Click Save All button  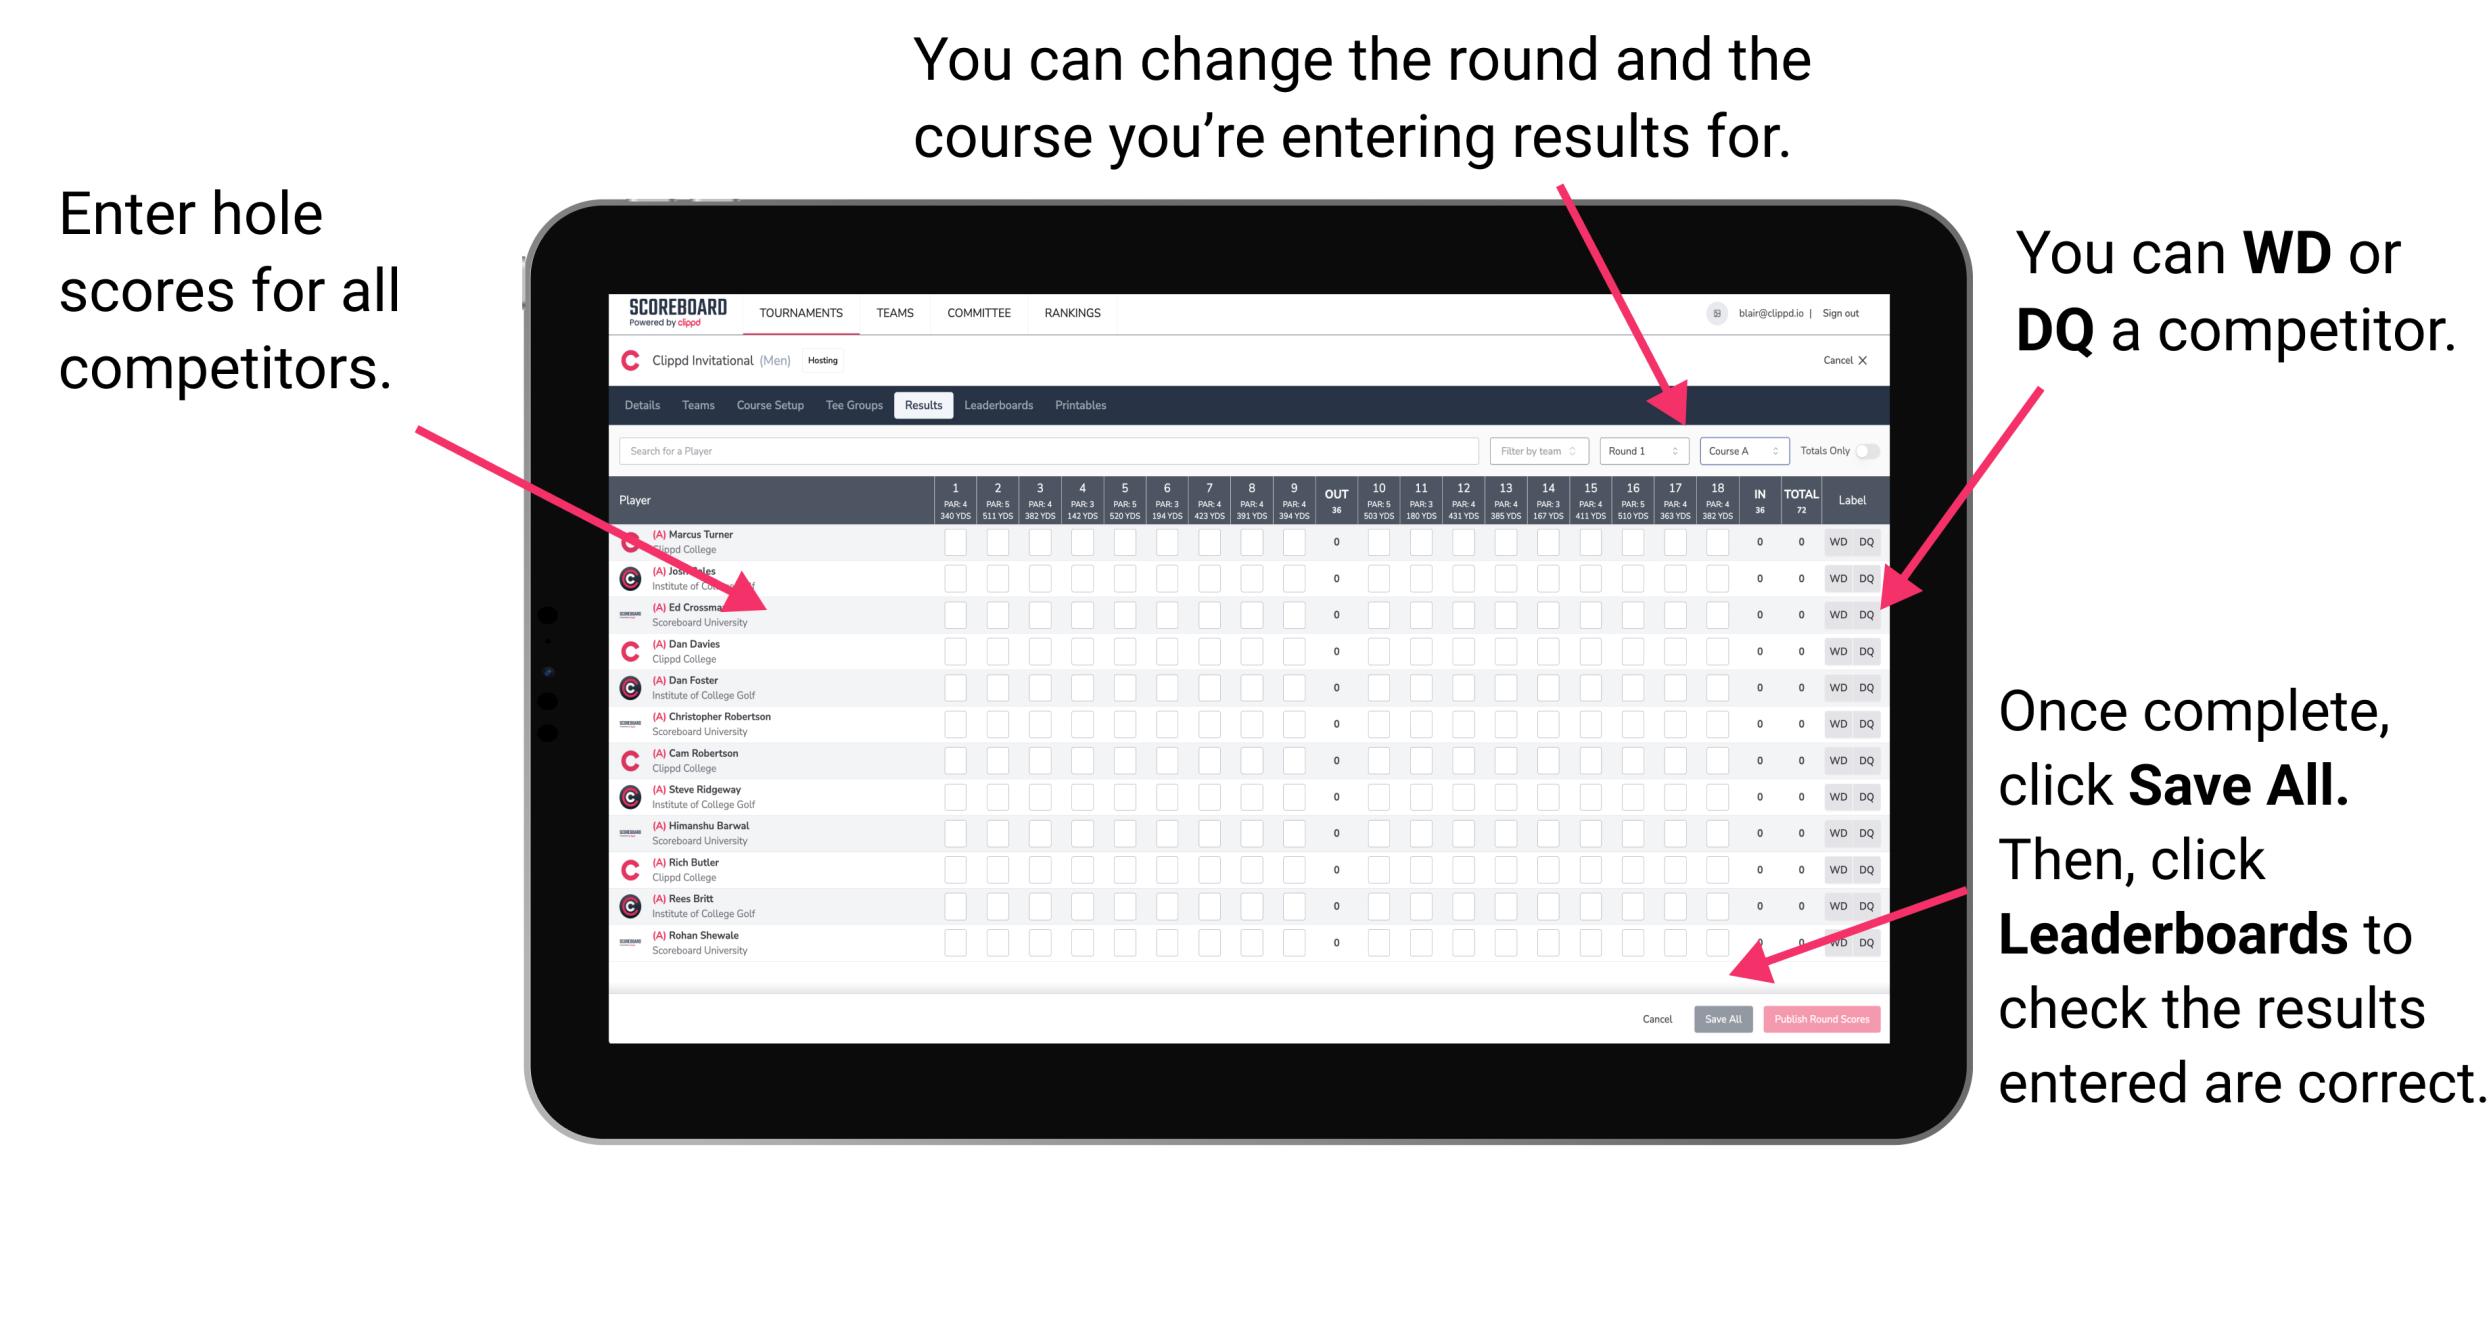click(1721, 1017)
